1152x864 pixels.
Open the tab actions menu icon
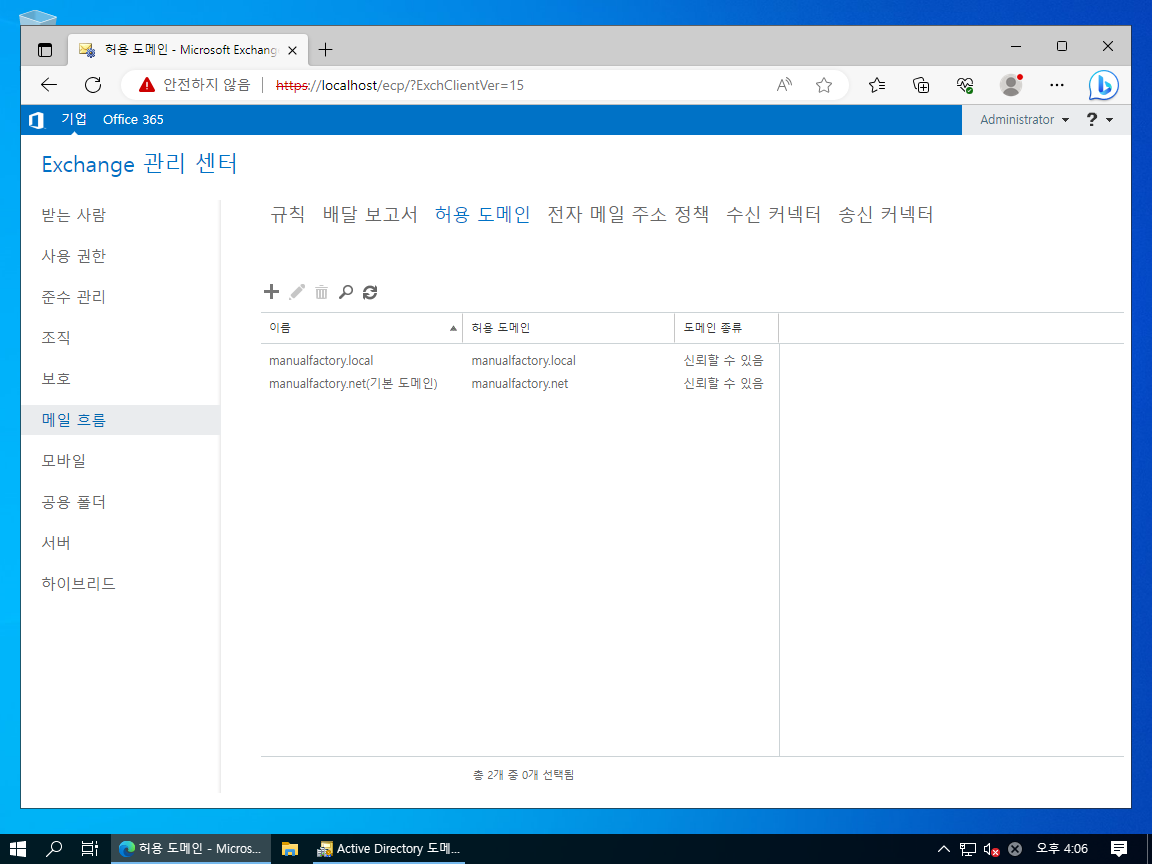[x=45, y=50]
